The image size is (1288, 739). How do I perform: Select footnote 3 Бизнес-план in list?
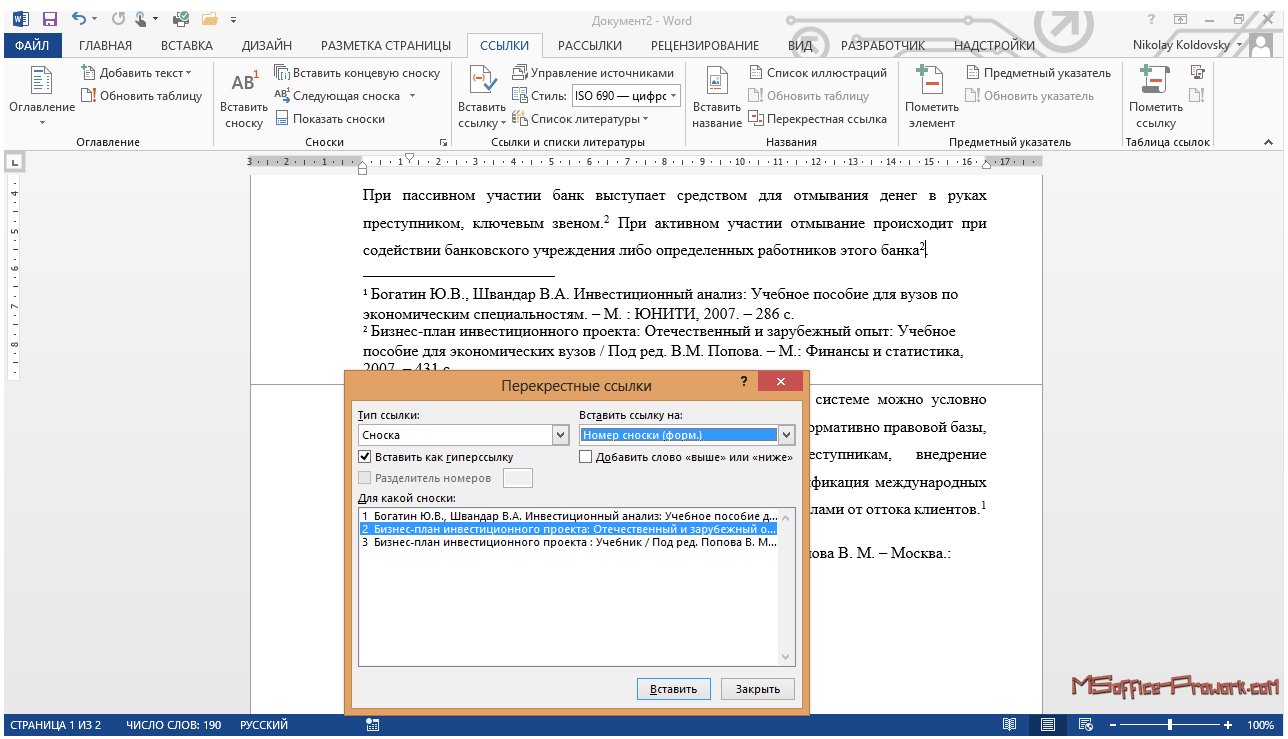(568, 542)
